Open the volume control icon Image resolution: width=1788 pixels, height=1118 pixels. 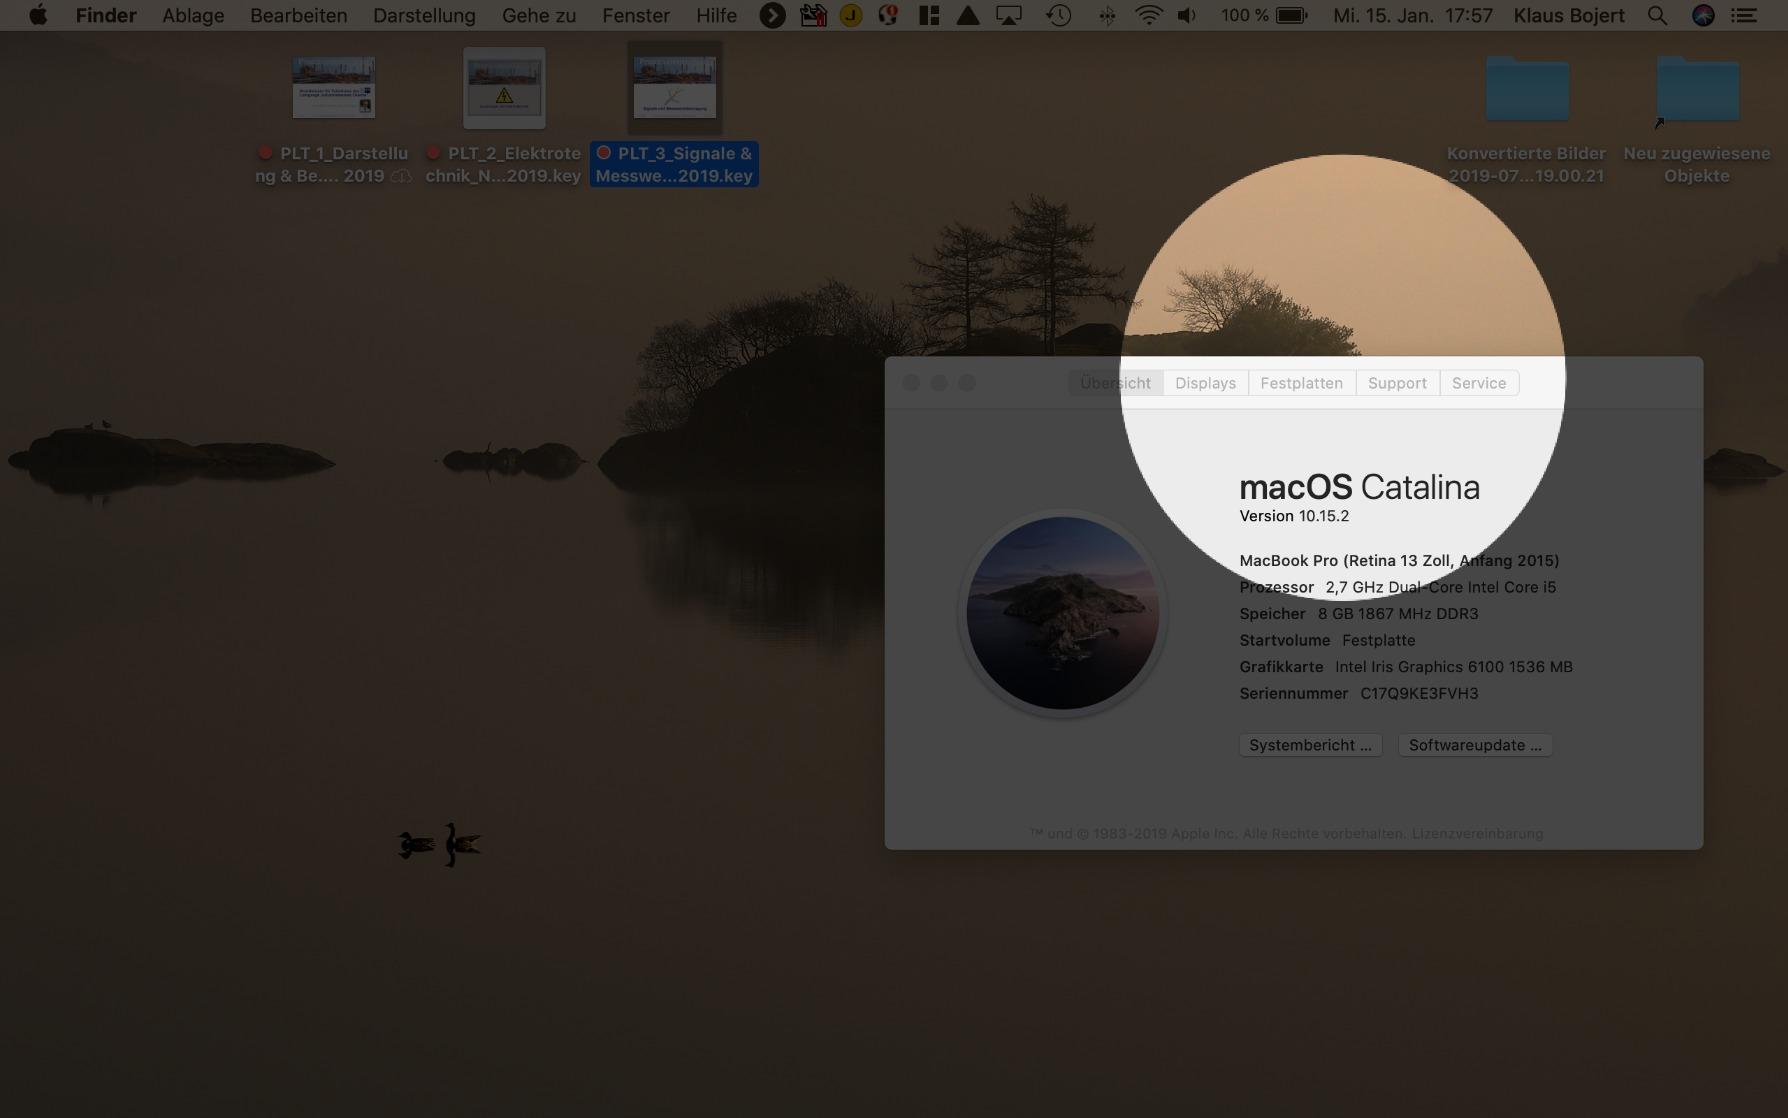(1187, 15)
